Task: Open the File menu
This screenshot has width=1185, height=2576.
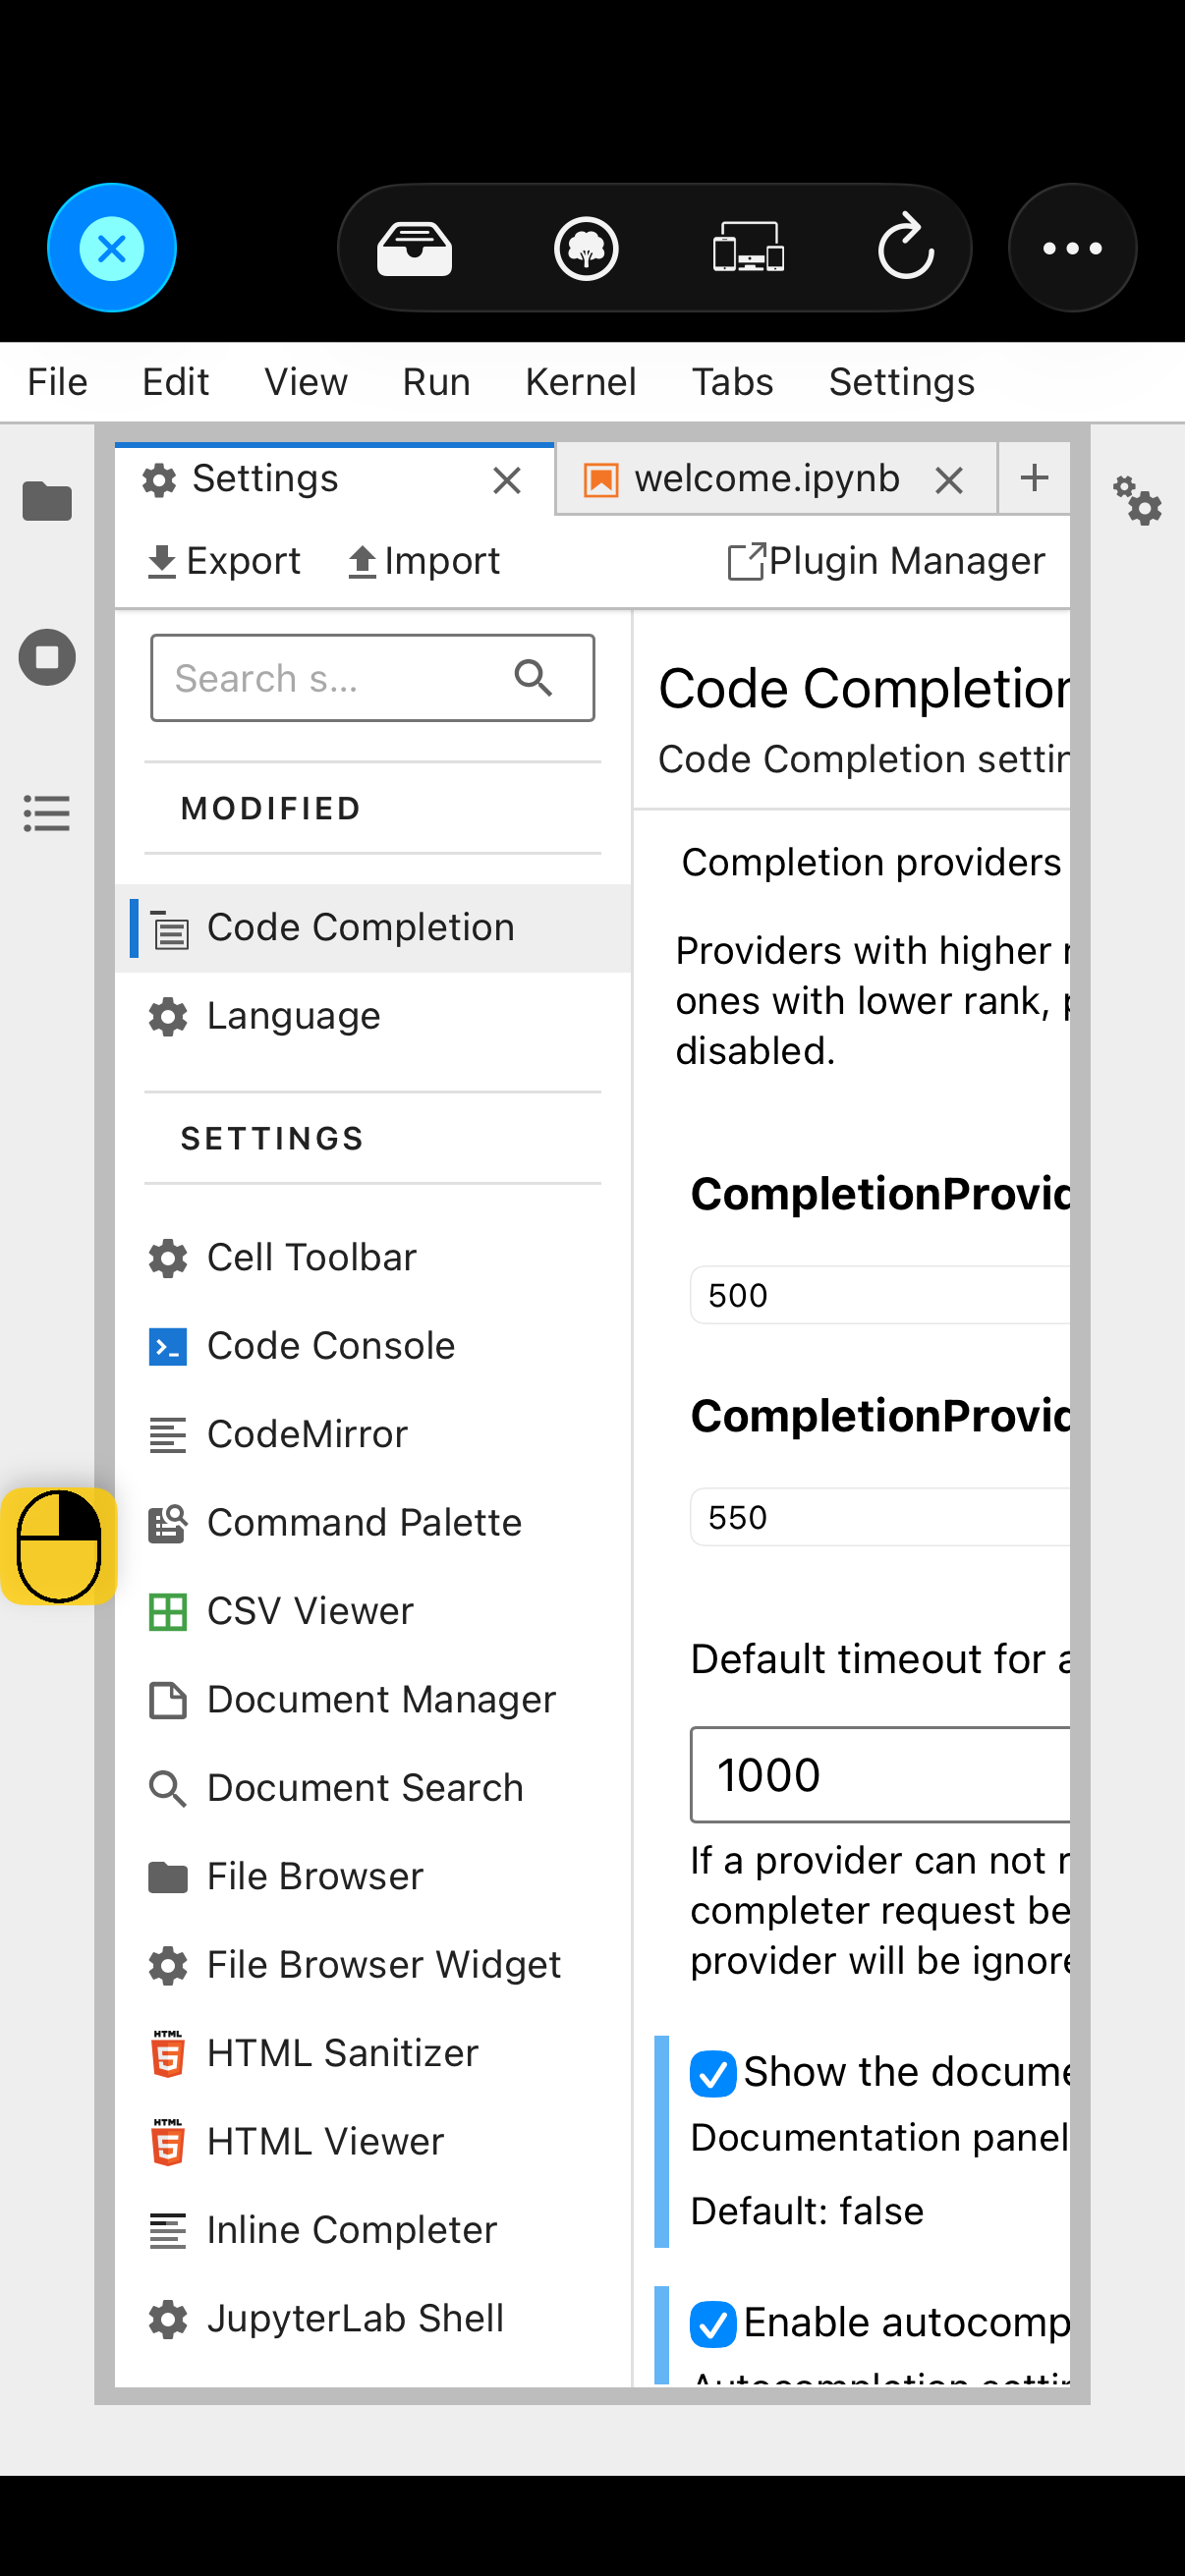Action: [x=58, y=382]
